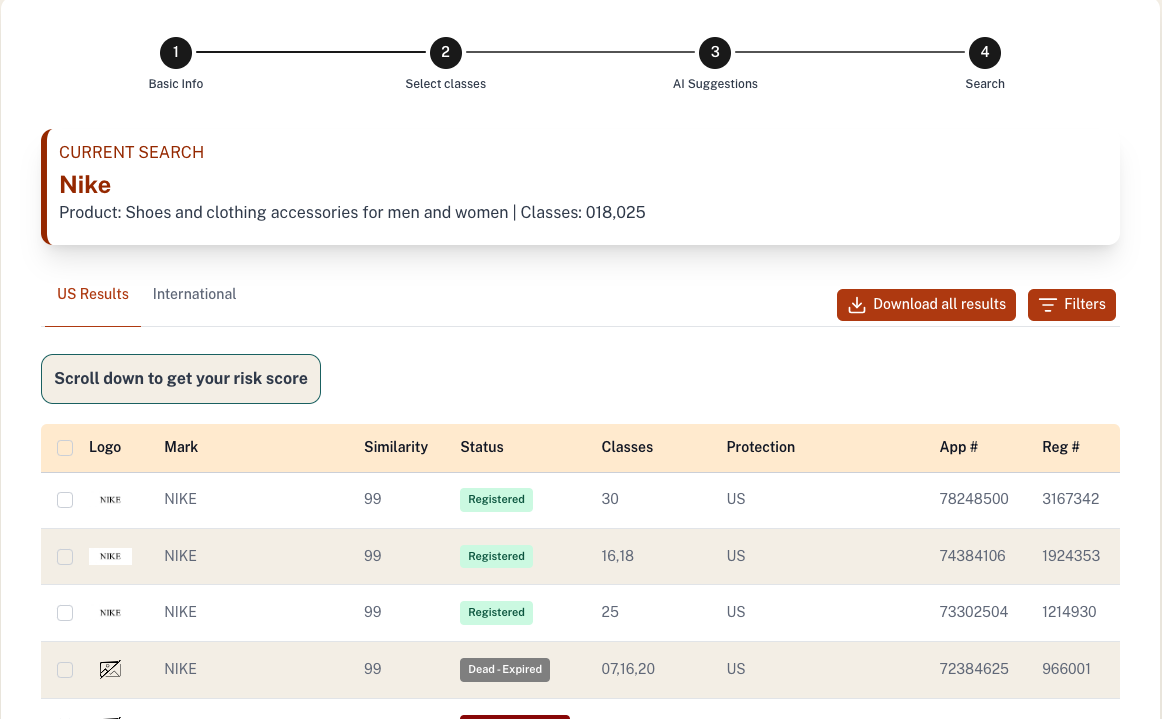Click the Registered badge for classes 16,18
The height and width of the screenshot is (719, 1162).
(x=497, y=557)
